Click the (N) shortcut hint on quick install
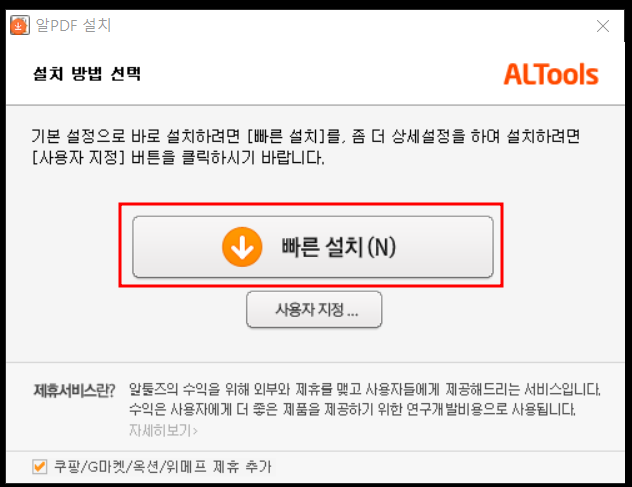 pos(381,247)
